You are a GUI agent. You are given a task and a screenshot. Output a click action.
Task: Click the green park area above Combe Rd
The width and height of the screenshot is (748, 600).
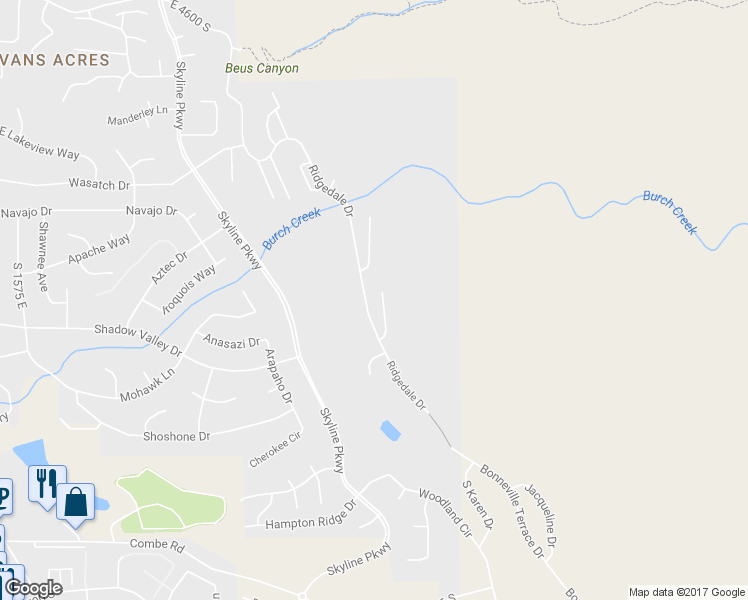pyautogui.click(x=172, y=502)
